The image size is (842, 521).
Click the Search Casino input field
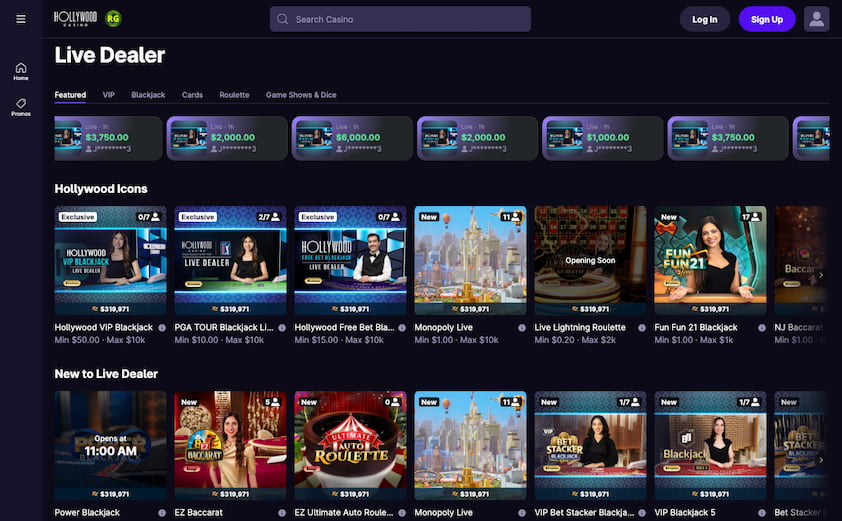pos(400,19)
